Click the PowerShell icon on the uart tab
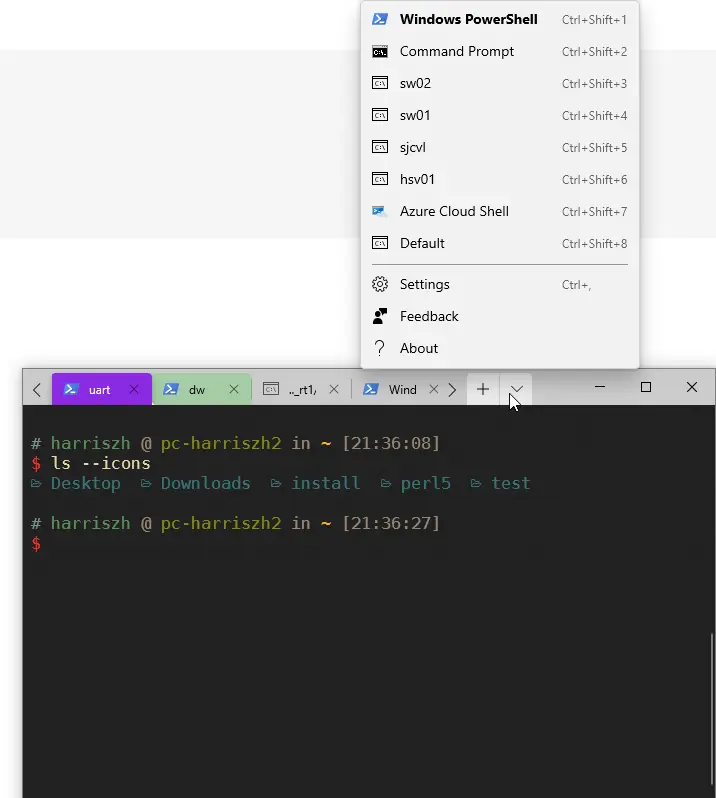Screen dimensions: 716x798 coord(71,389)
